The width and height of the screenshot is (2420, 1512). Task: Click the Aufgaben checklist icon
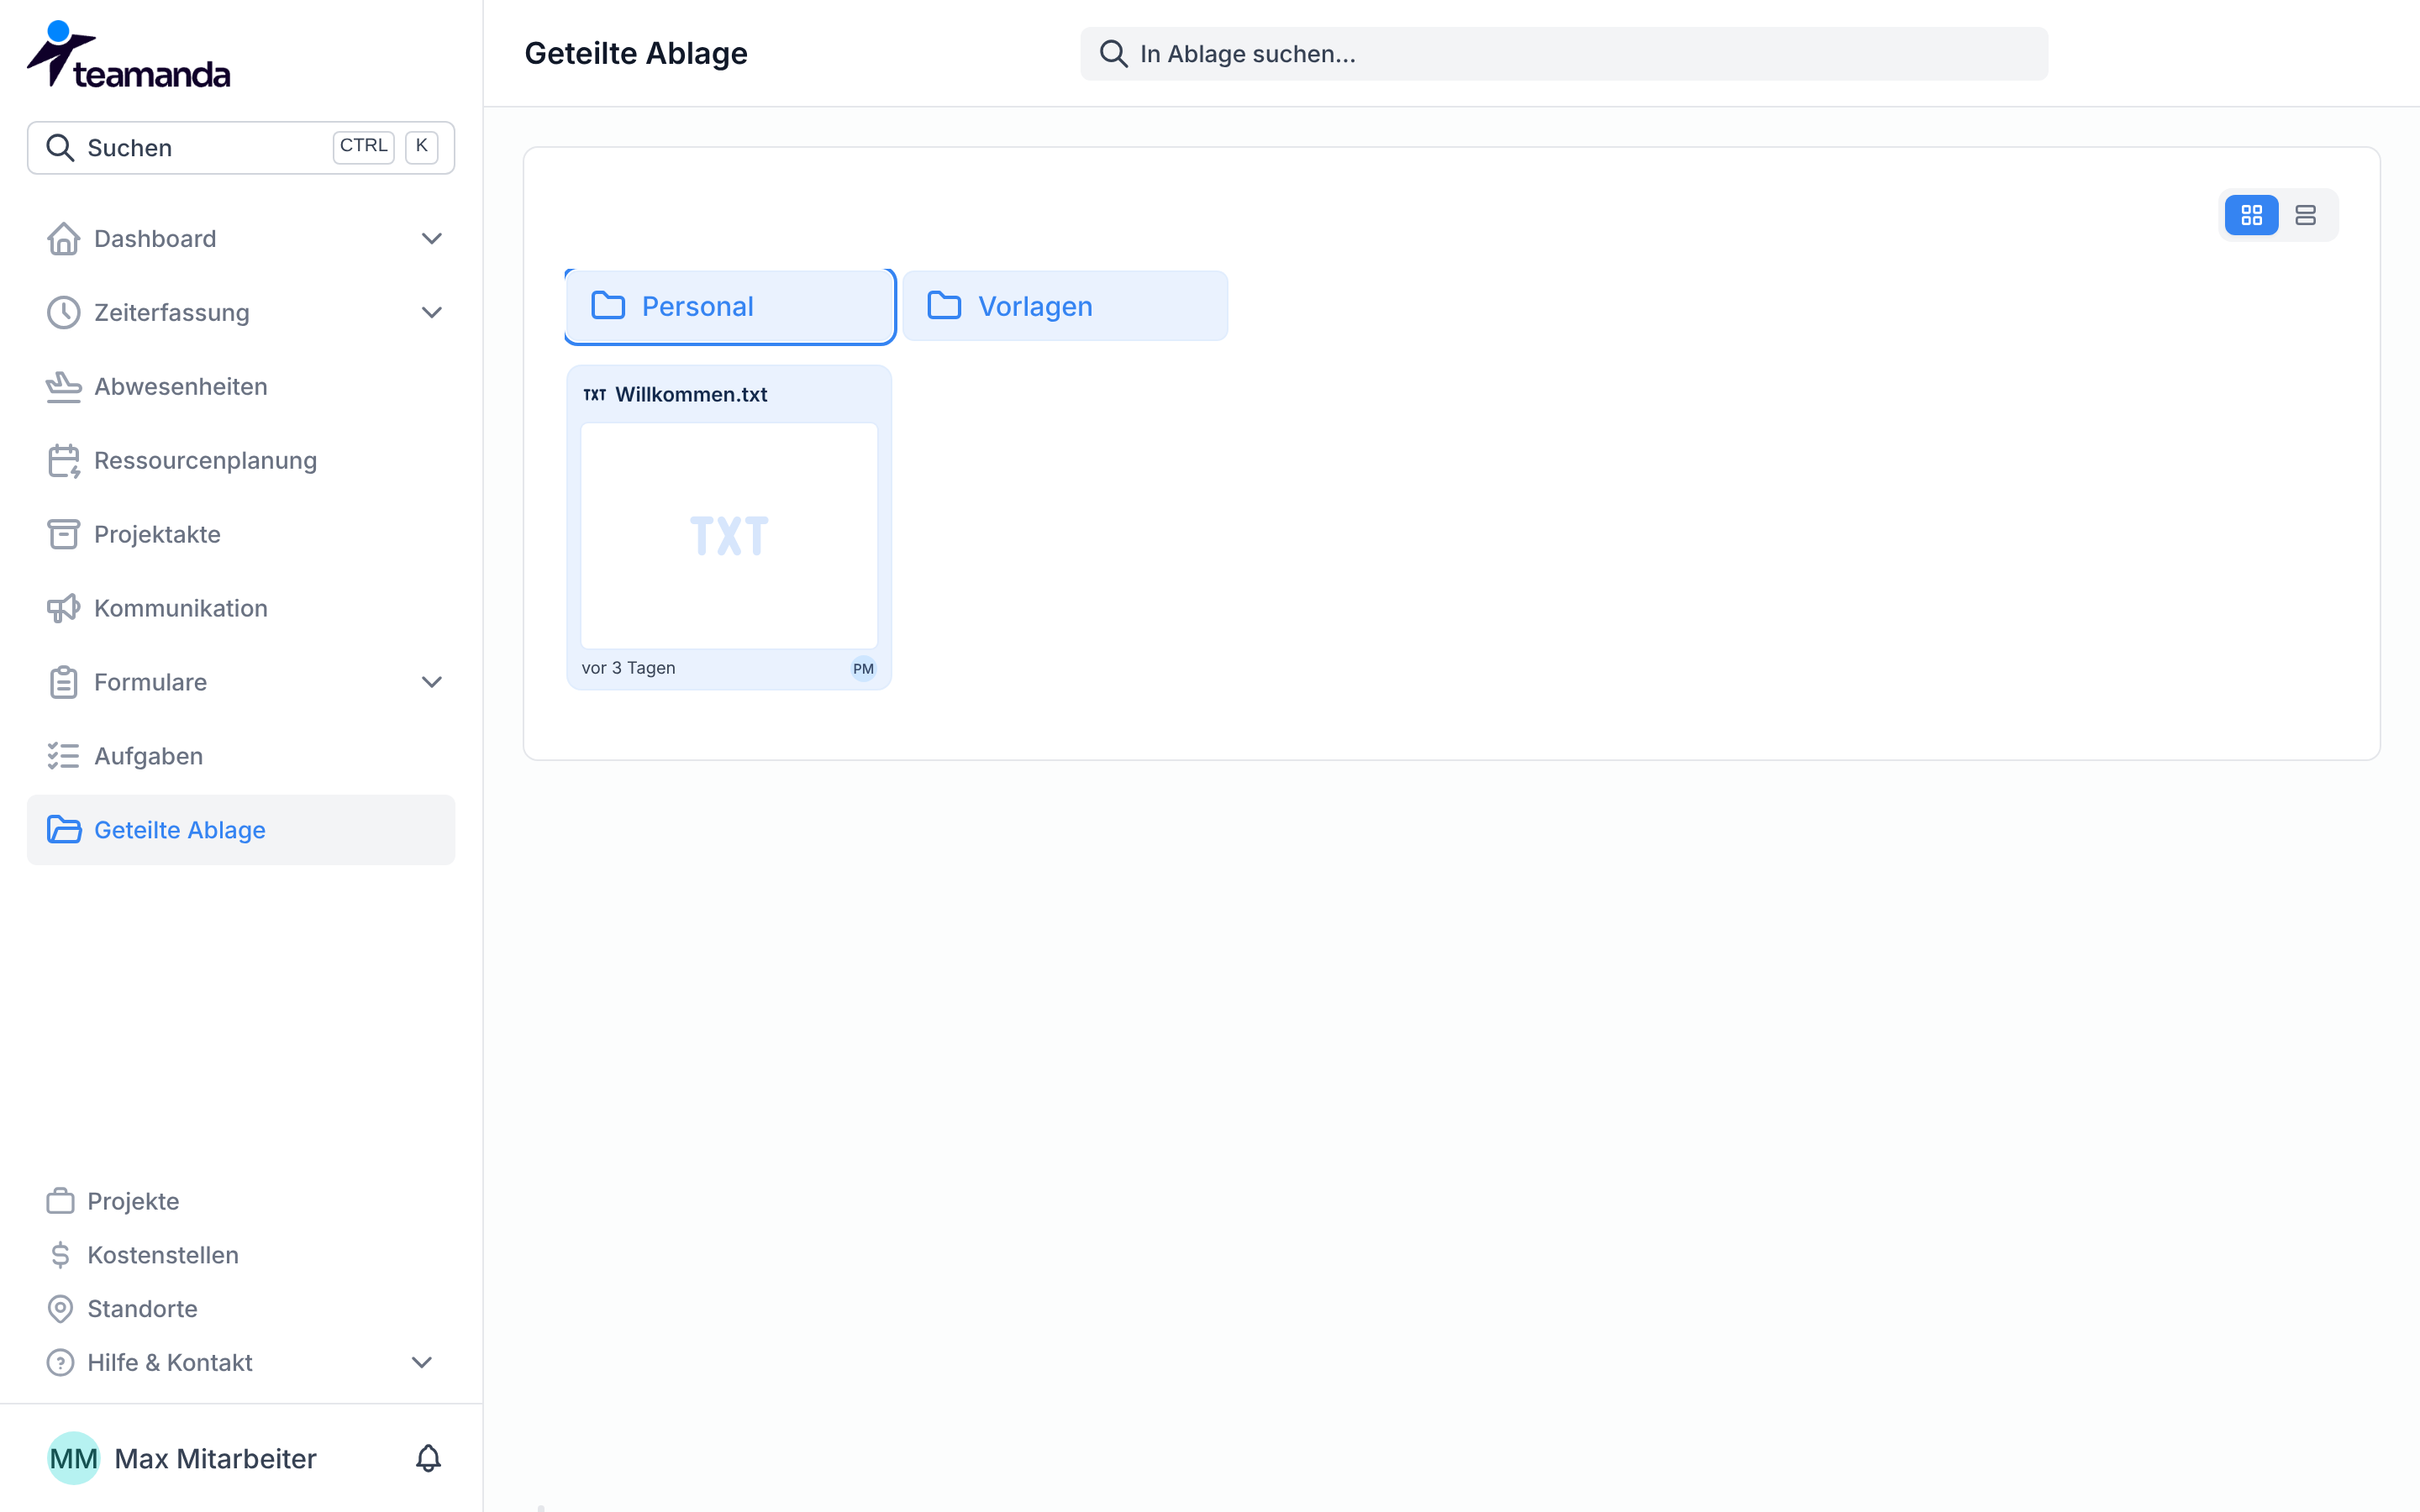pos(63,756)
